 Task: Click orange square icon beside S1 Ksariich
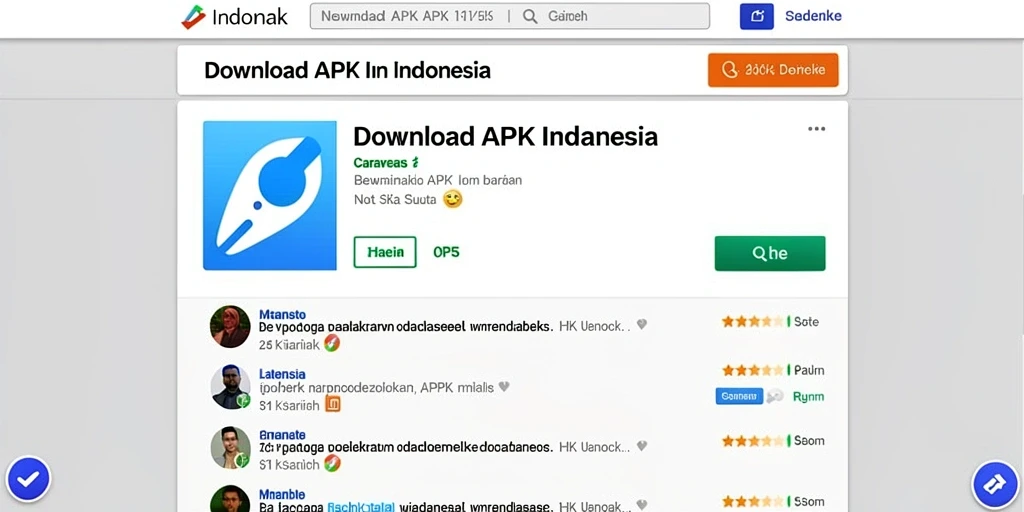[333, 405]
